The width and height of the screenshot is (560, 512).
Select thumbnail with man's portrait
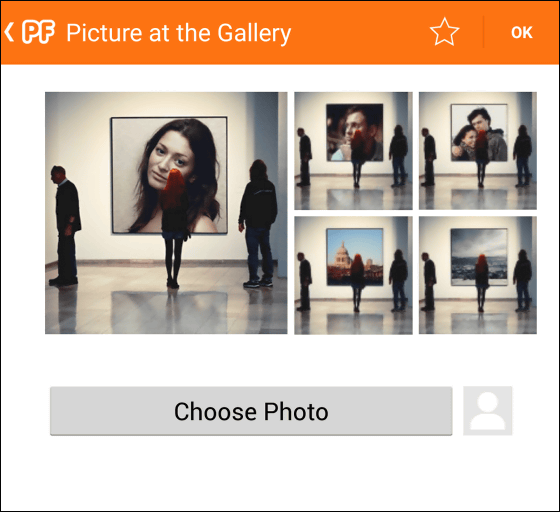point(353,151)
